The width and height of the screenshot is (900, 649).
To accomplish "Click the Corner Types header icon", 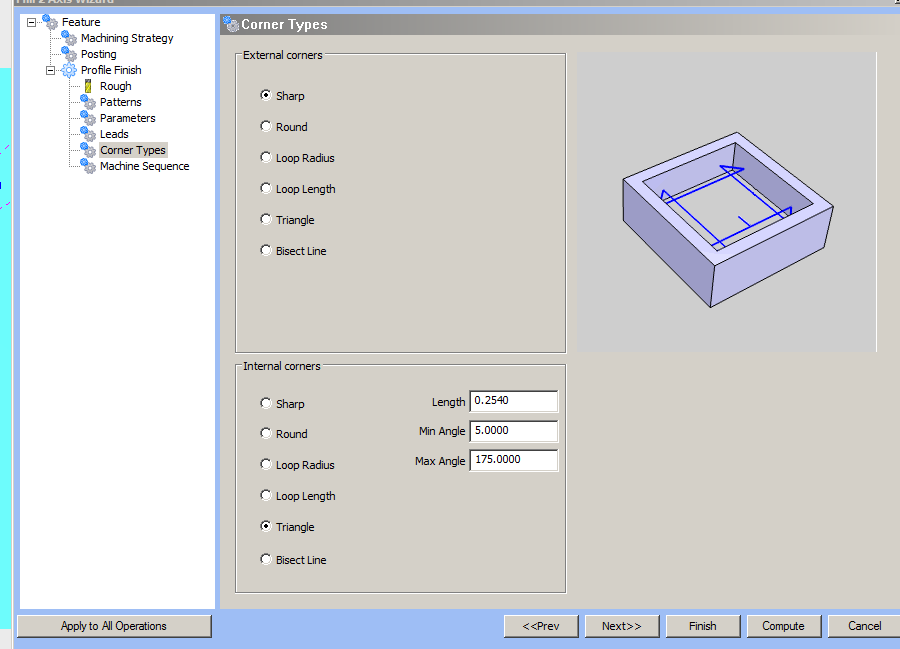I will pos(235,24).
